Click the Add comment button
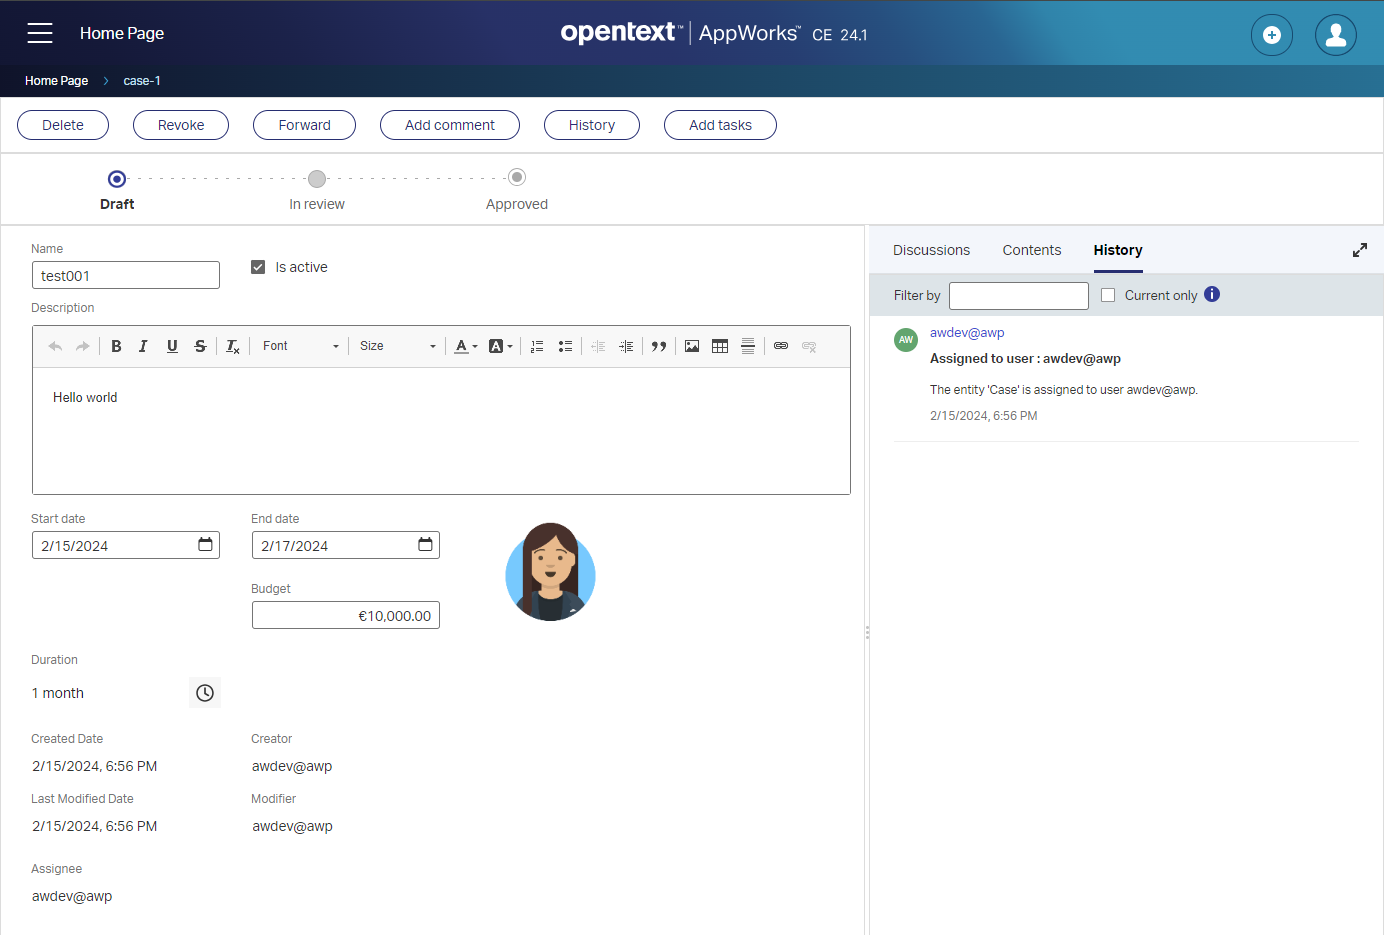Image resolution: width=1384 pixels, height=935 pixels. click(x=449, y=125)
